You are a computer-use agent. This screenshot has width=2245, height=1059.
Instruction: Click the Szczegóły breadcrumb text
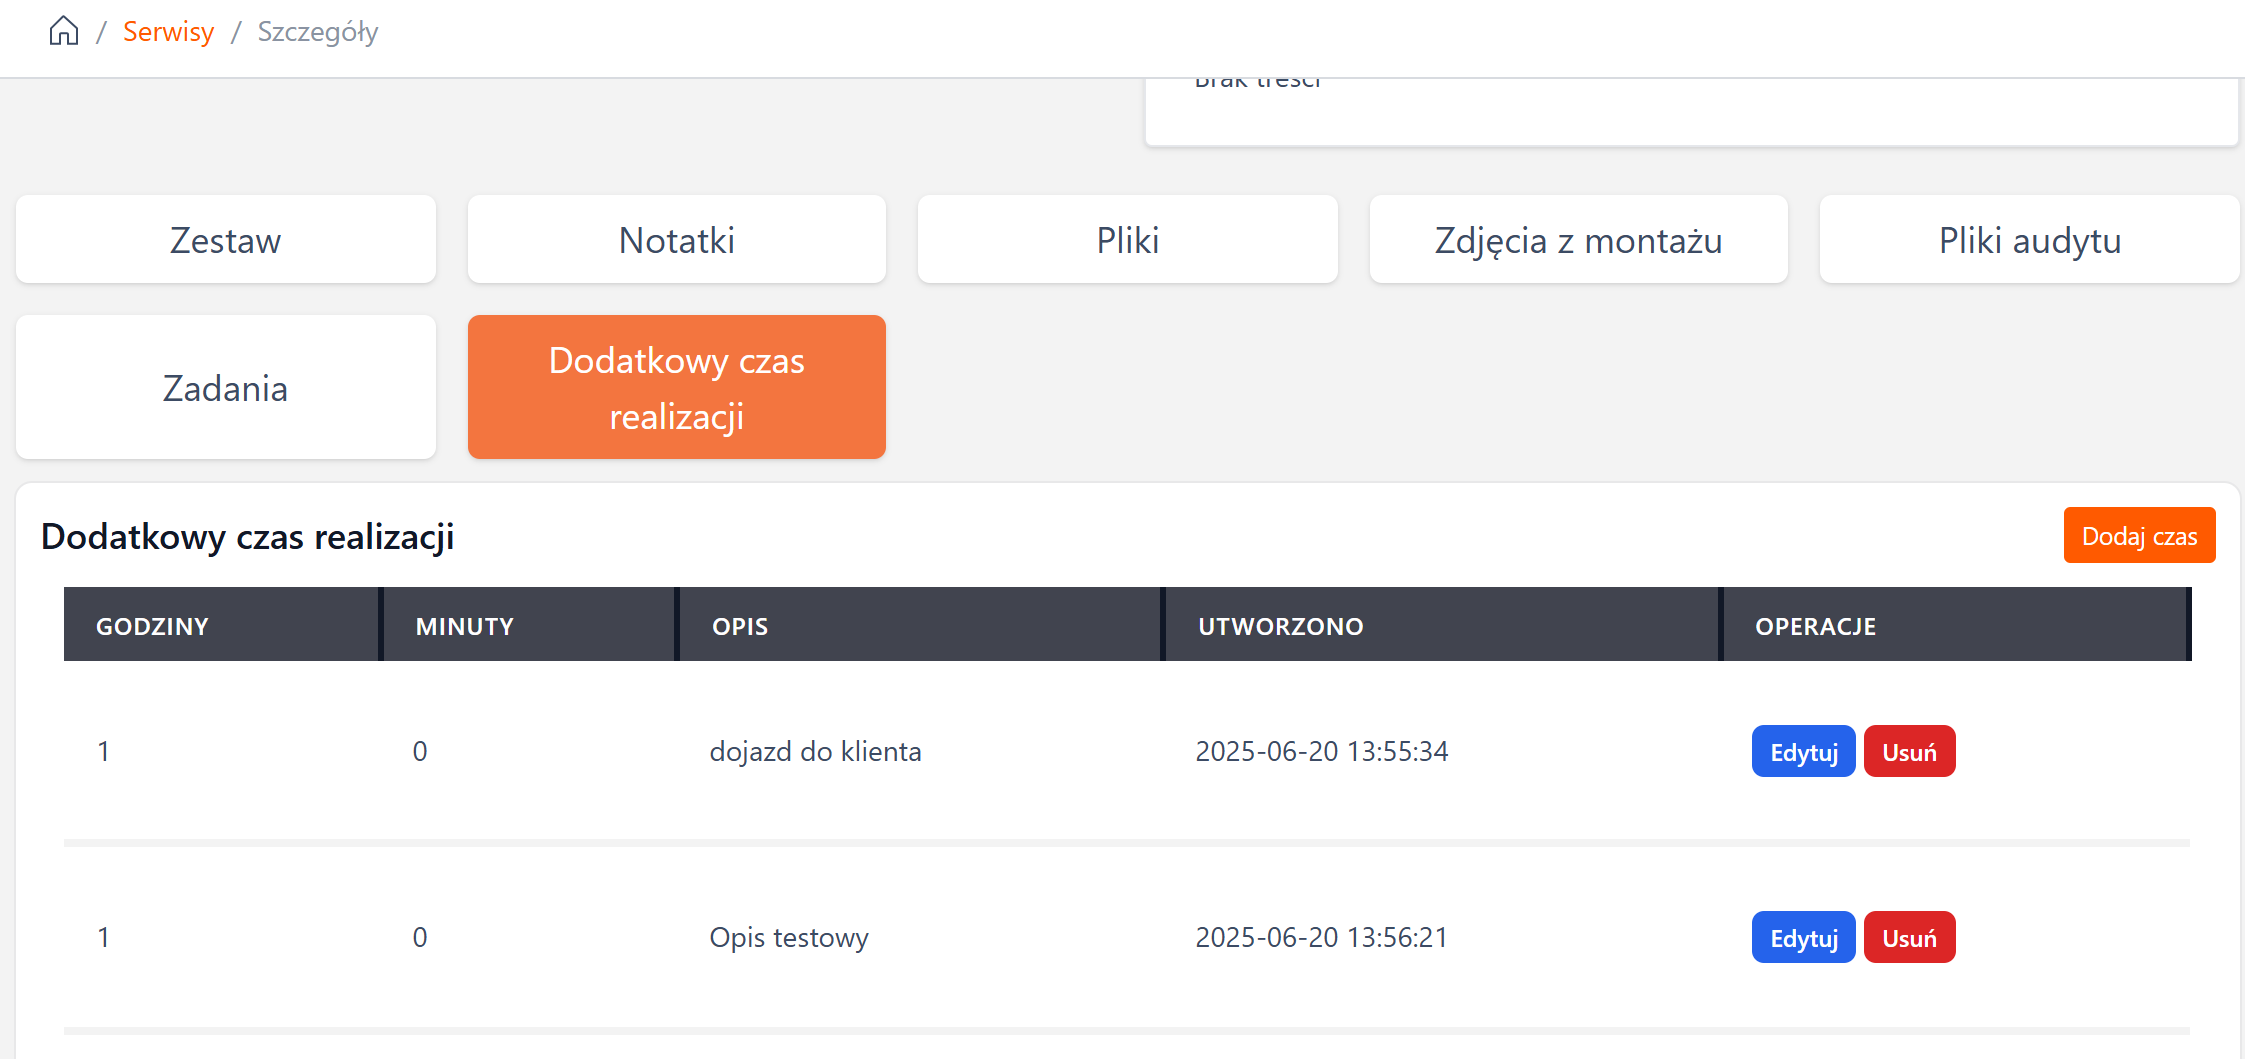(x=318, y=32)
